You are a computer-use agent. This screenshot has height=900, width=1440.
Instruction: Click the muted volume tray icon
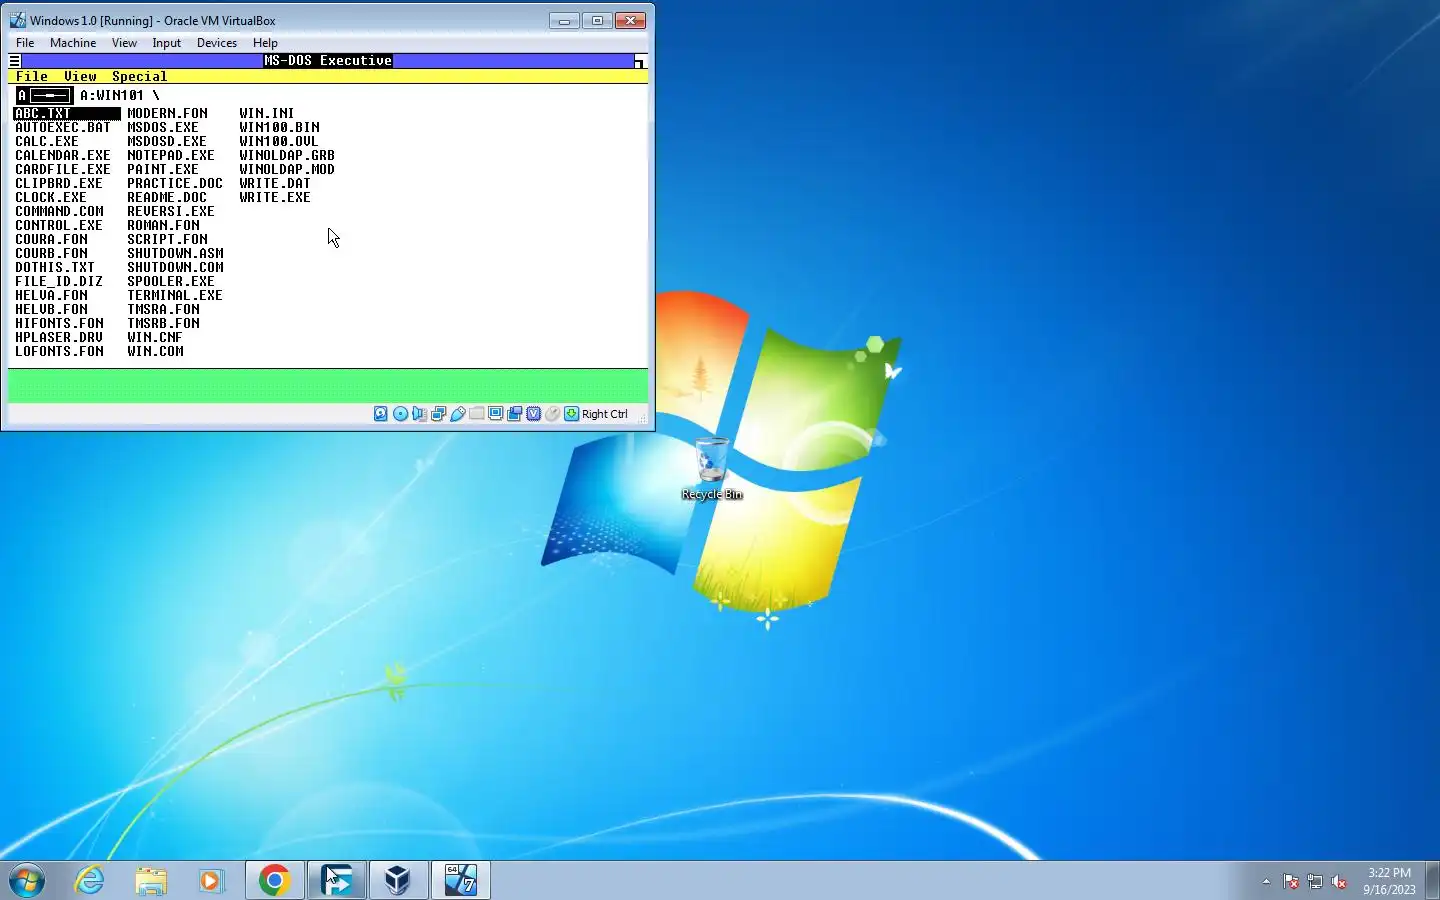1339,881
